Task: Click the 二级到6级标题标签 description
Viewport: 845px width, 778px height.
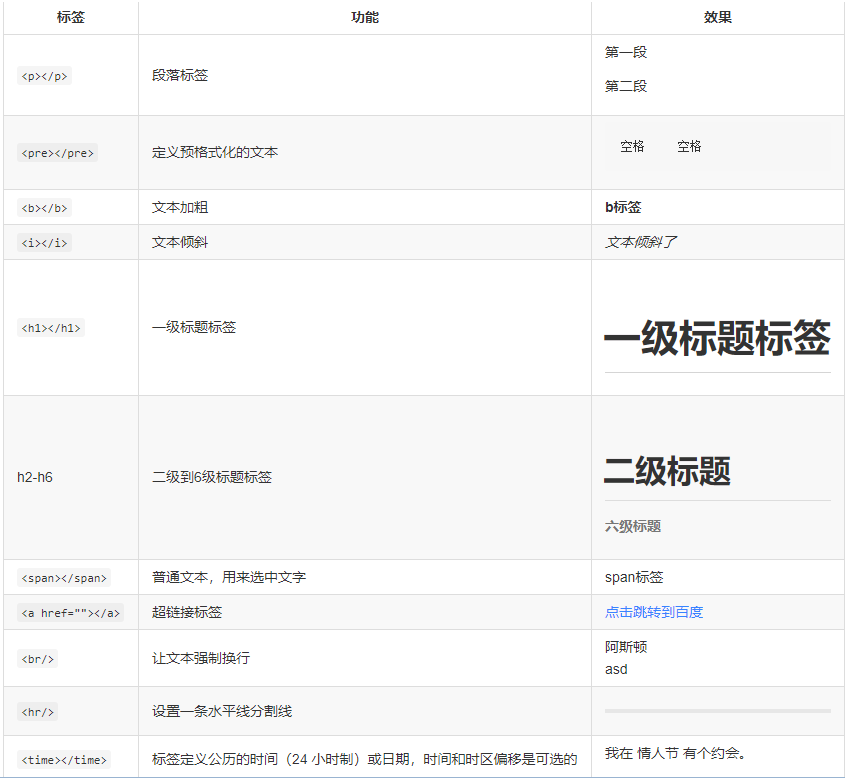Action: coord(212,477)
